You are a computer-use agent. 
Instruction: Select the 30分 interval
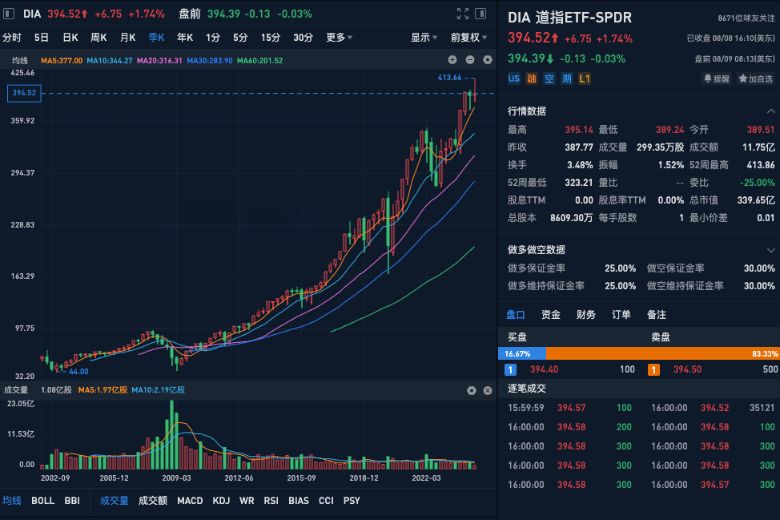point(303,37)
